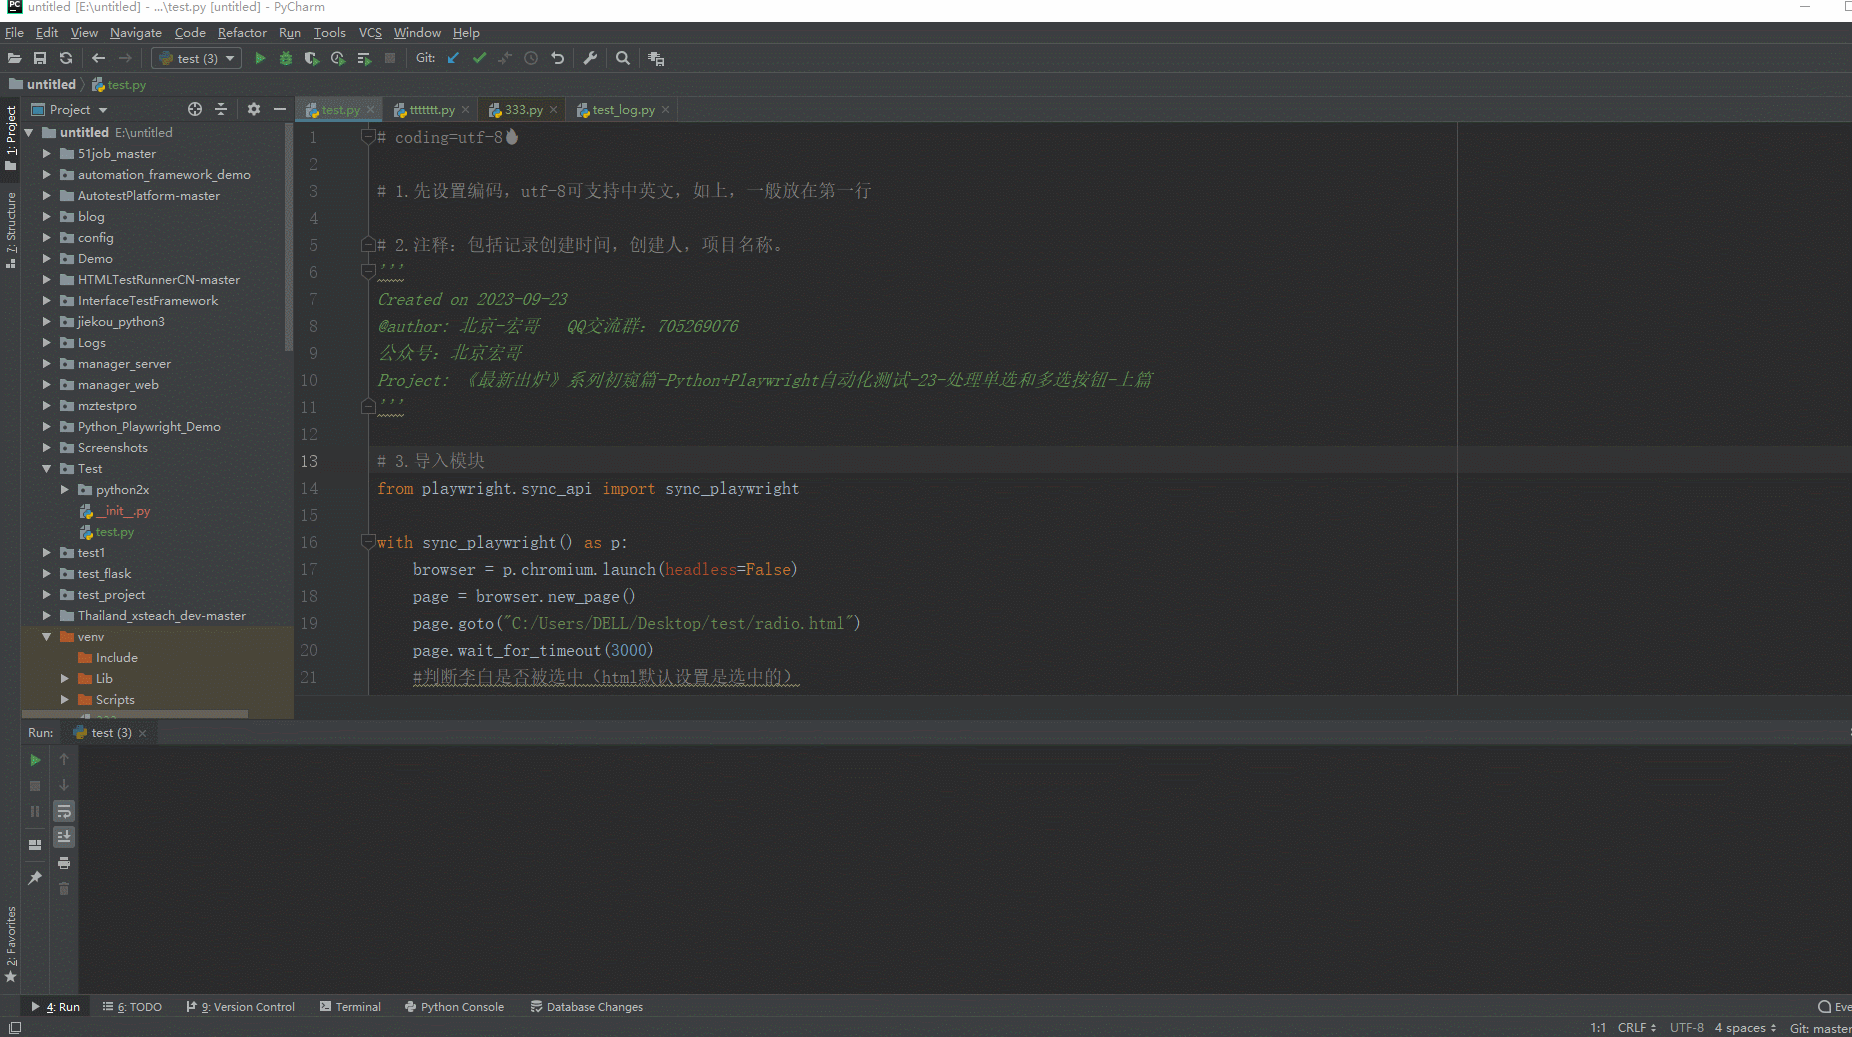Toggle tool window bars at the status bar corner
The width and height of the screenshot is (1852, 1037).
(x=14, y=1027)
